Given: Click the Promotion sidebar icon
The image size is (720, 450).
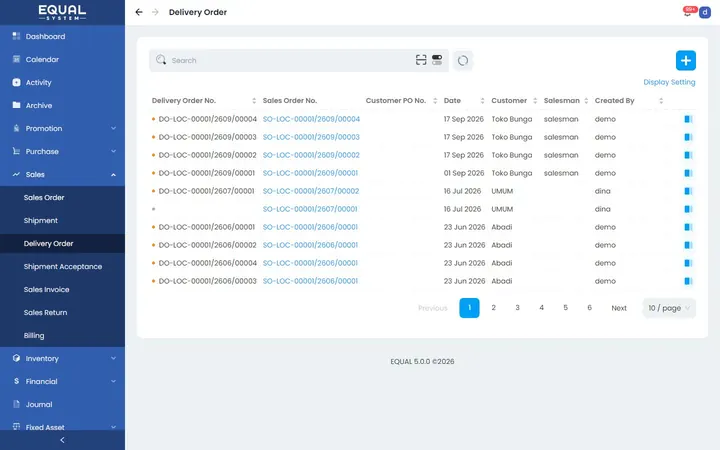Looking at the screenshot, I should click(17, 128).
